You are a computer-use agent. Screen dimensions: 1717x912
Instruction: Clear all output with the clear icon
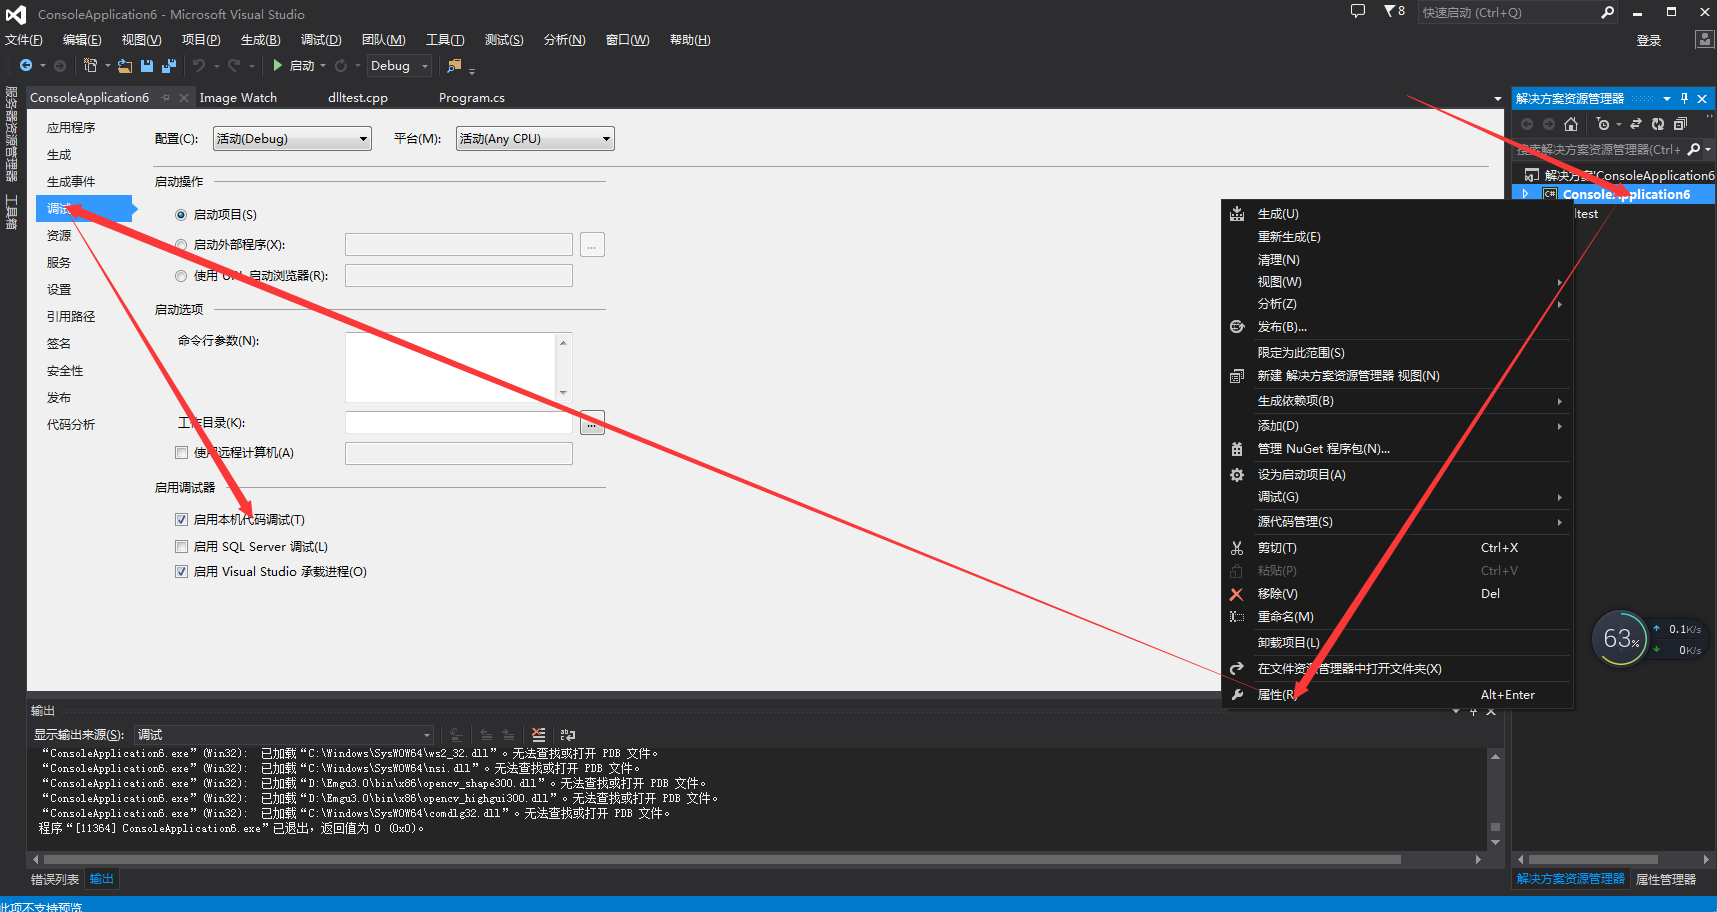(x=539, y=734)
